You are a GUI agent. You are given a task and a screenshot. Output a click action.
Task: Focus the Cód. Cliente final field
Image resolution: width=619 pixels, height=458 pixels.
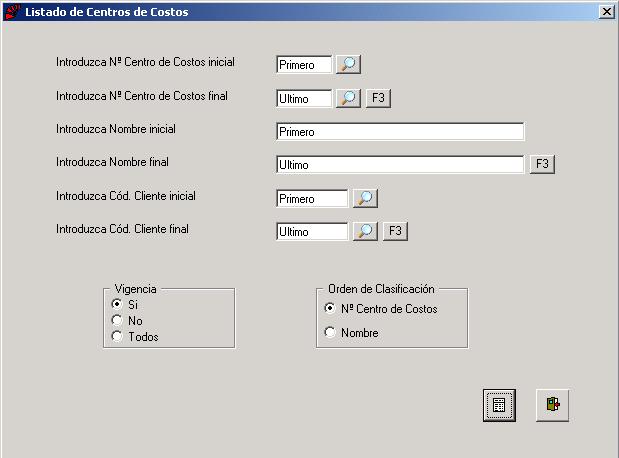(x=312, y=232)
